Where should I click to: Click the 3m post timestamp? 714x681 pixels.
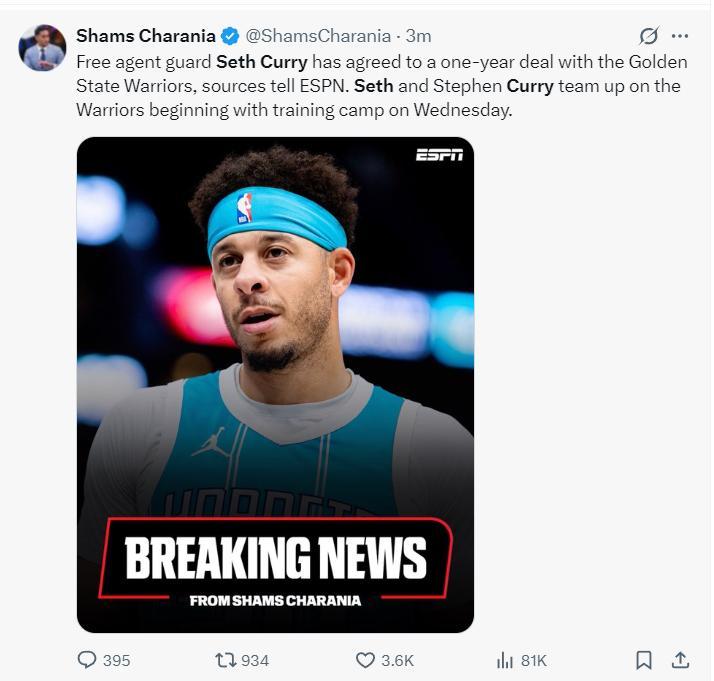(x=418, y=37)
